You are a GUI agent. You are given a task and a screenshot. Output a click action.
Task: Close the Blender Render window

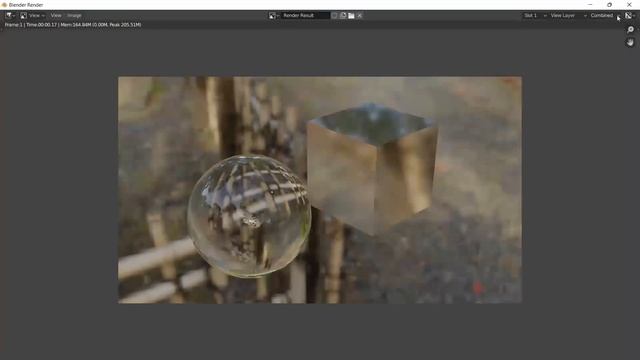(x=629, y=4)
